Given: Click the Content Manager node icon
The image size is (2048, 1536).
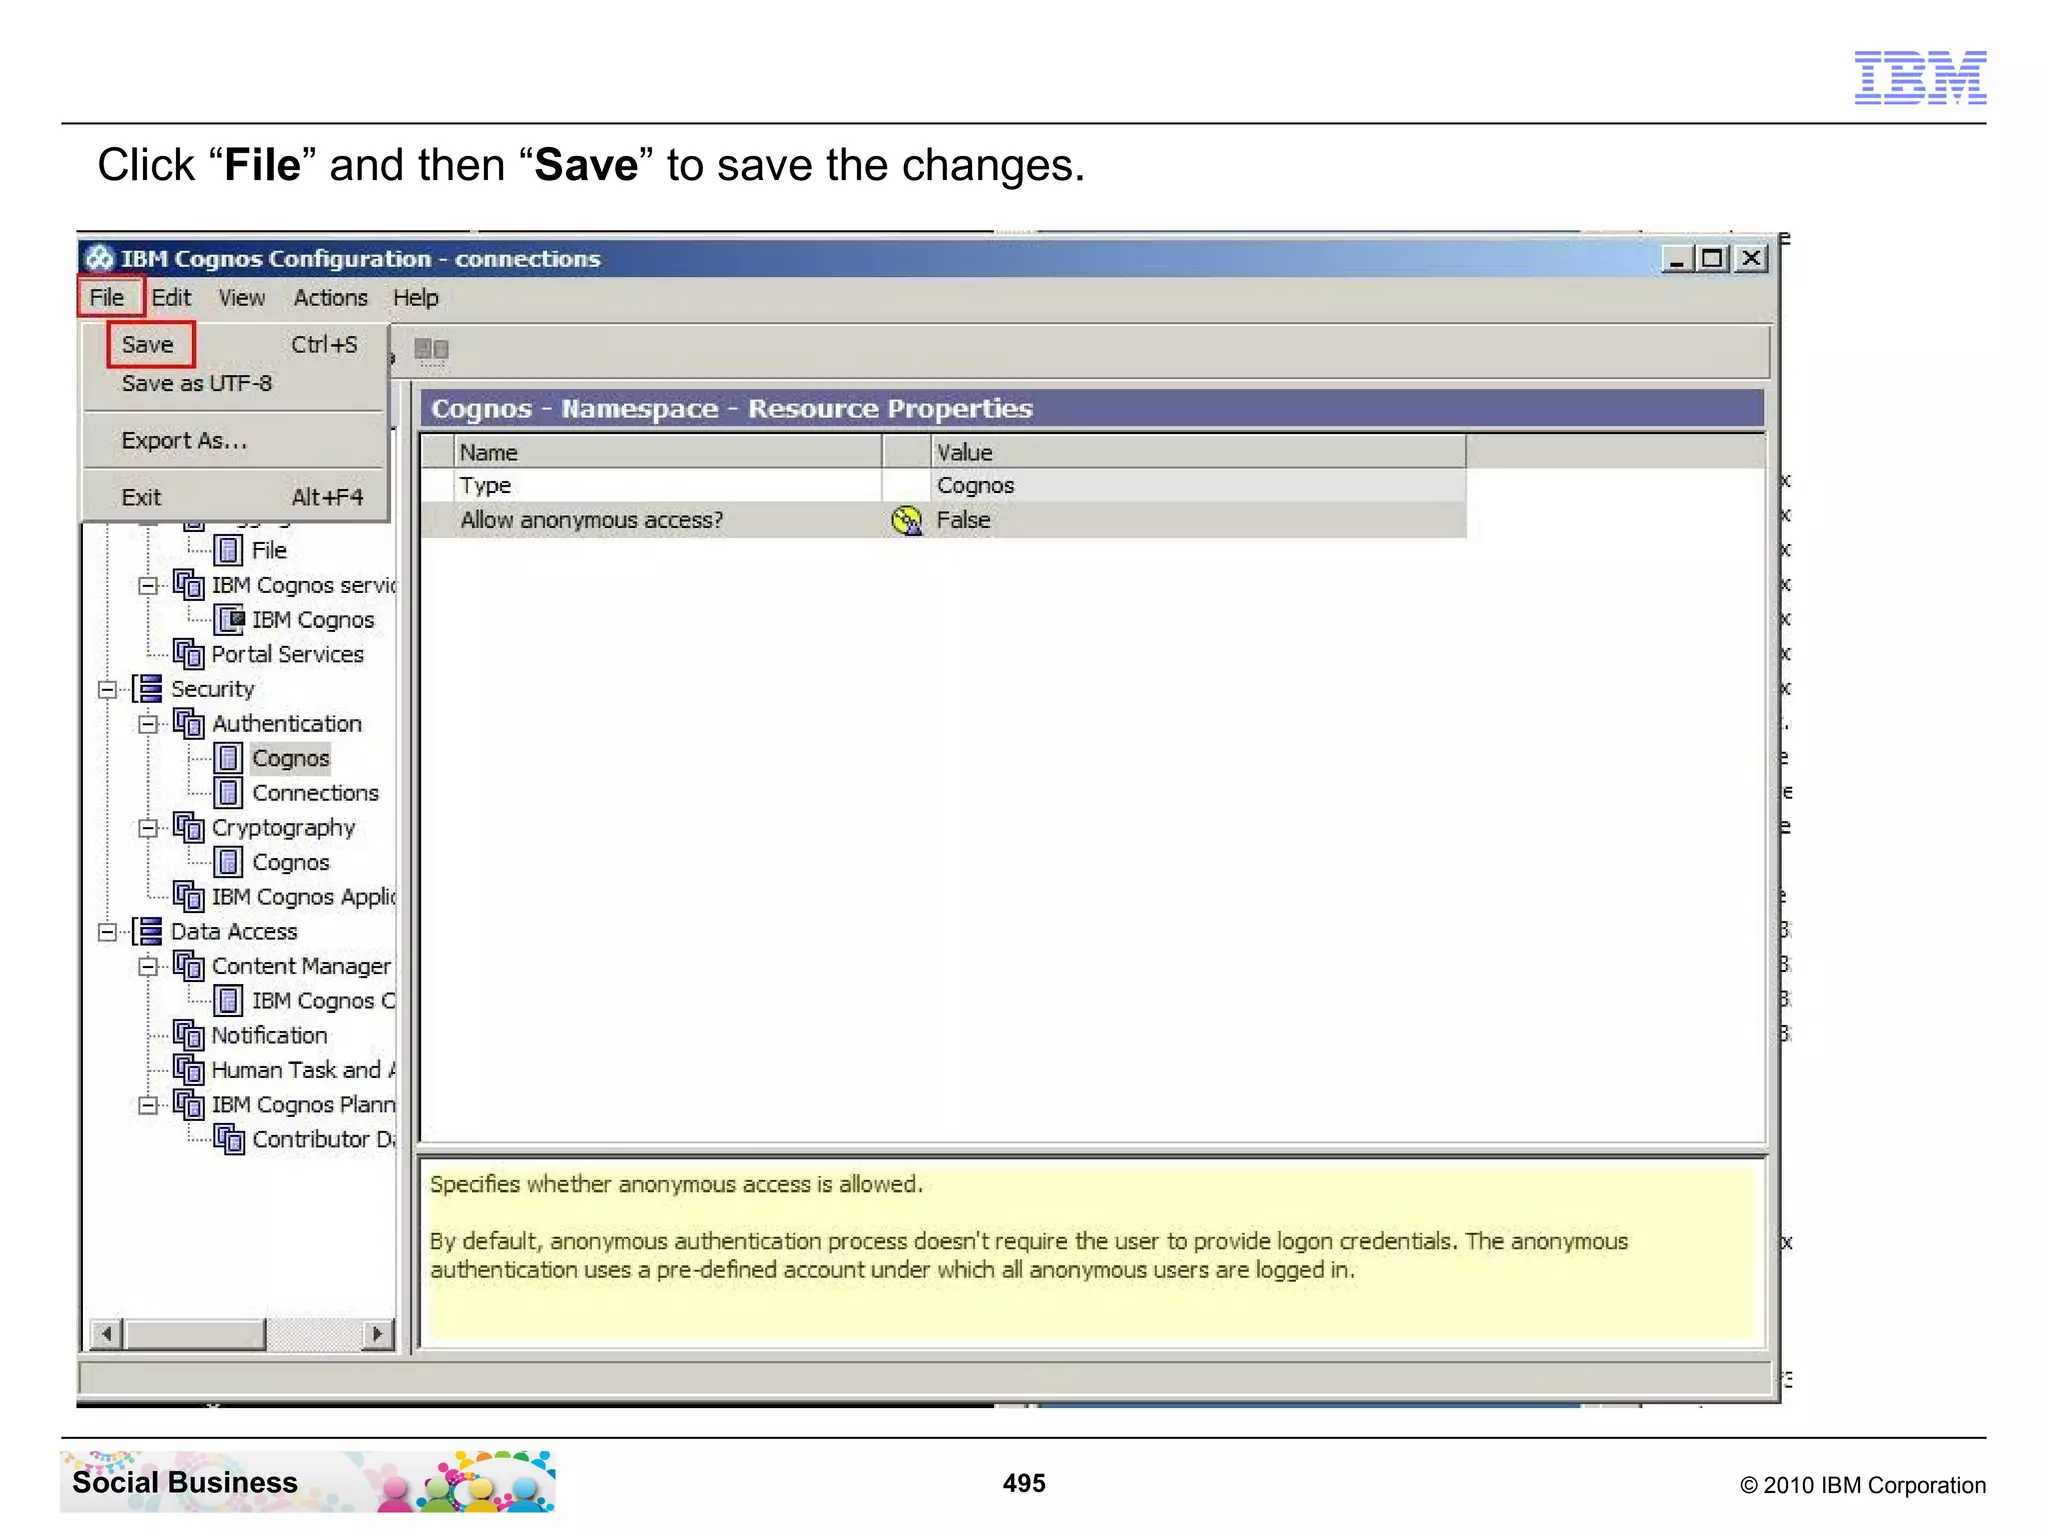Looking at the screenshot, I should 188,965.
